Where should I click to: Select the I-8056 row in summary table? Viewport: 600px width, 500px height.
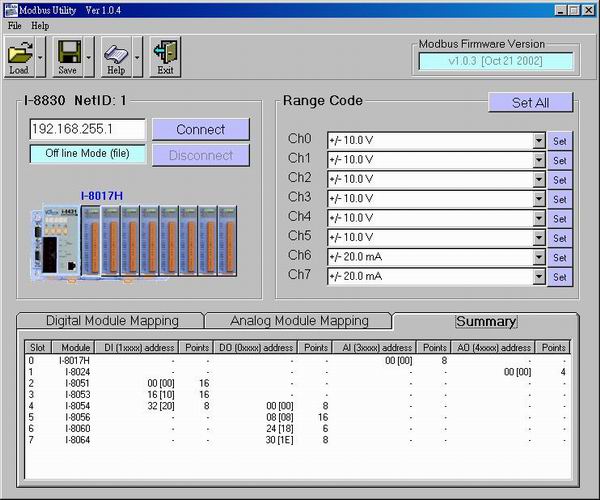pos(297,417)
